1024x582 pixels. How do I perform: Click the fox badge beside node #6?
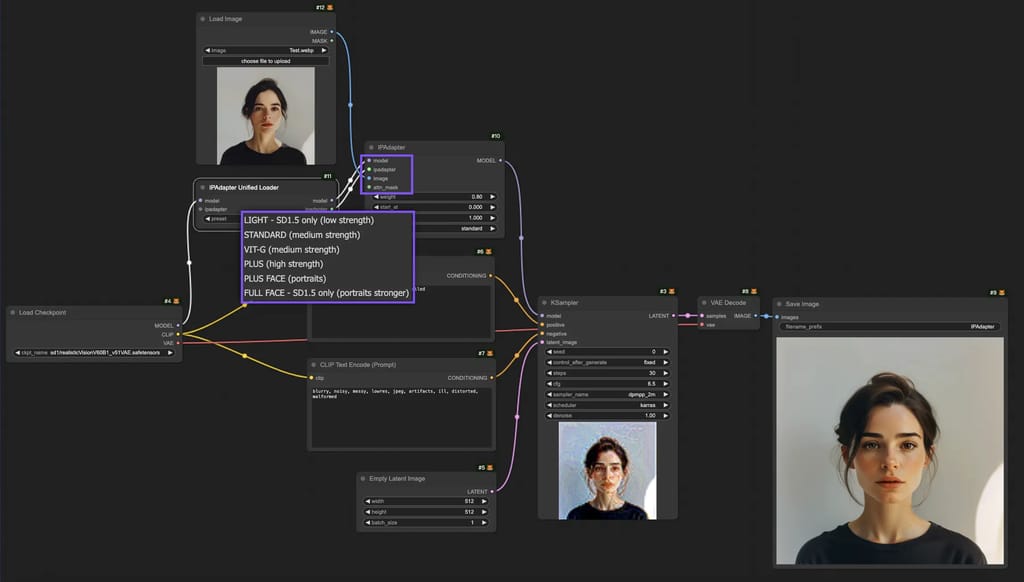click(x=488, y=251)
